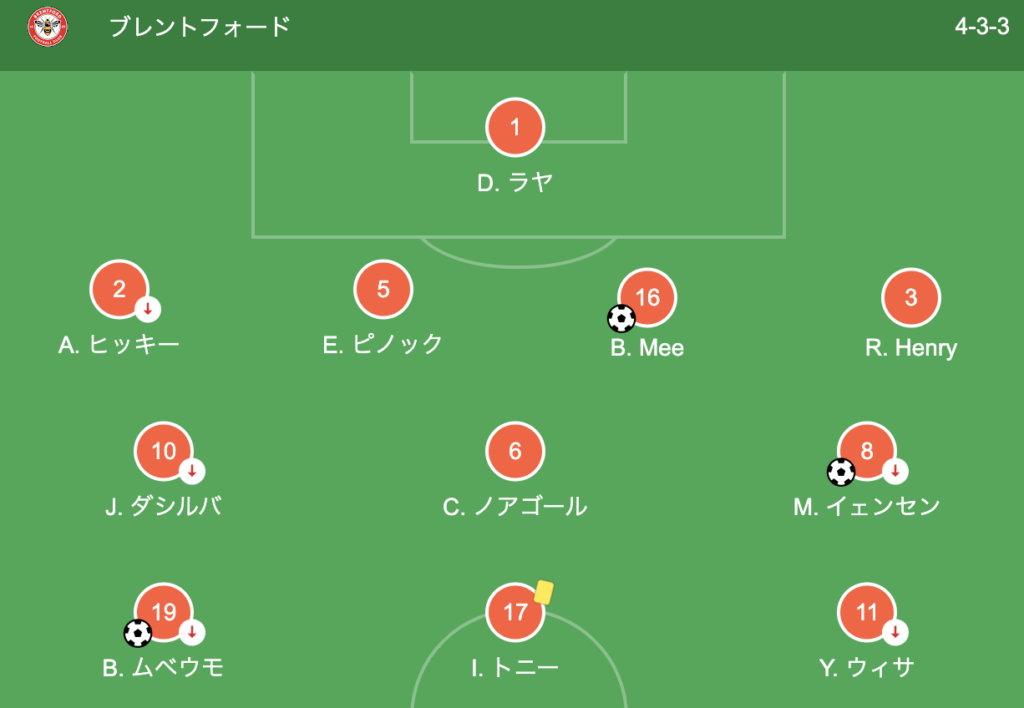Viewport: 1024px width, 708px height.
Task: Select player number 6 circle
Action: tap(515, 451)
